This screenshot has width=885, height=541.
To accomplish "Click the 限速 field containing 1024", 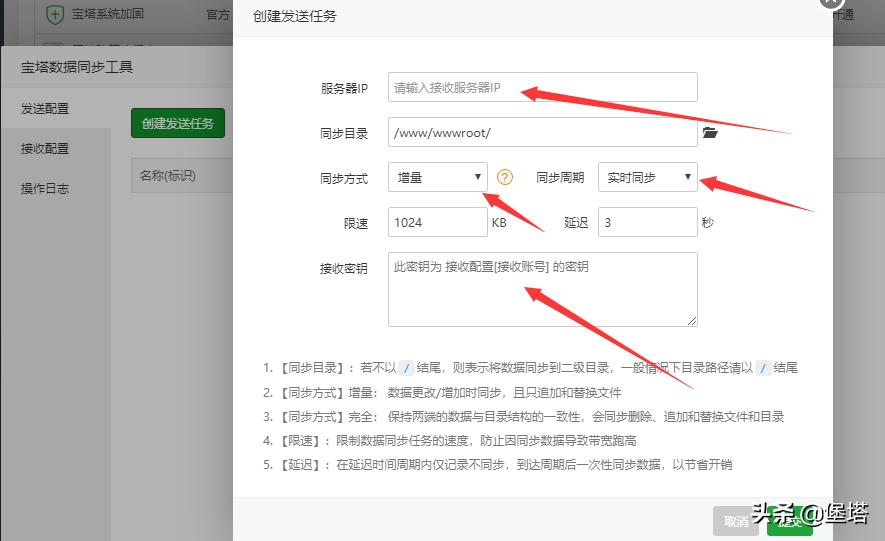I will coord(437,222).
